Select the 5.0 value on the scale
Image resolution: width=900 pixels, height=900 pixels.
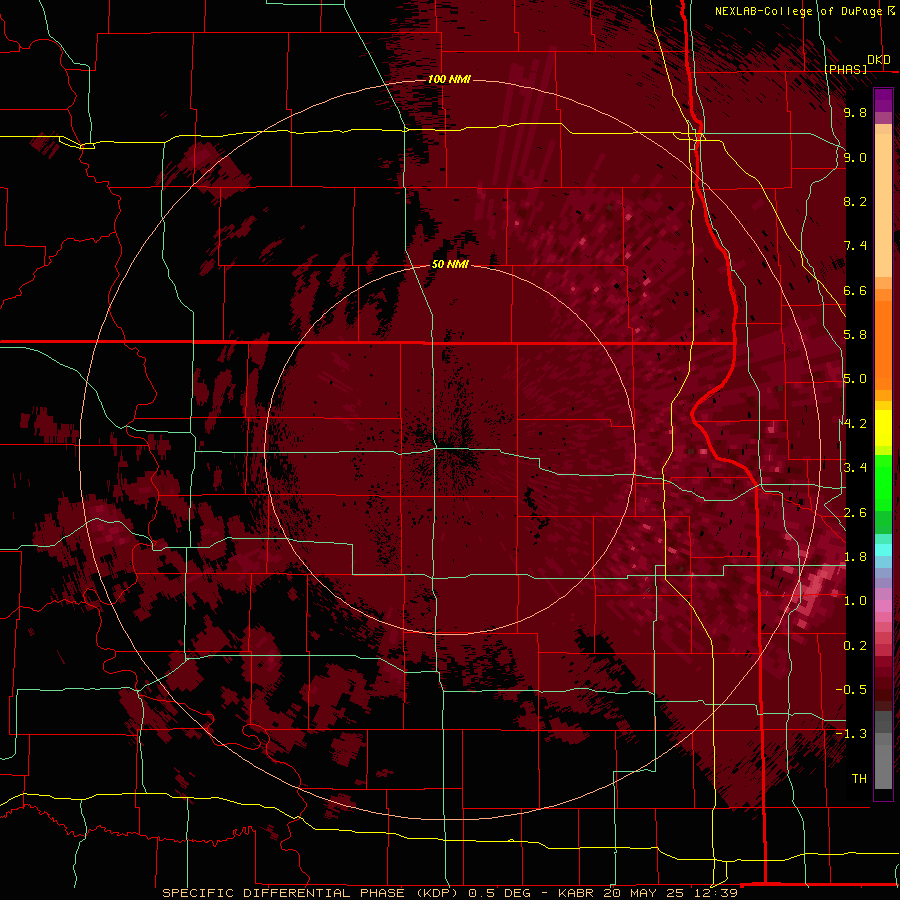(x=855, y=379)
